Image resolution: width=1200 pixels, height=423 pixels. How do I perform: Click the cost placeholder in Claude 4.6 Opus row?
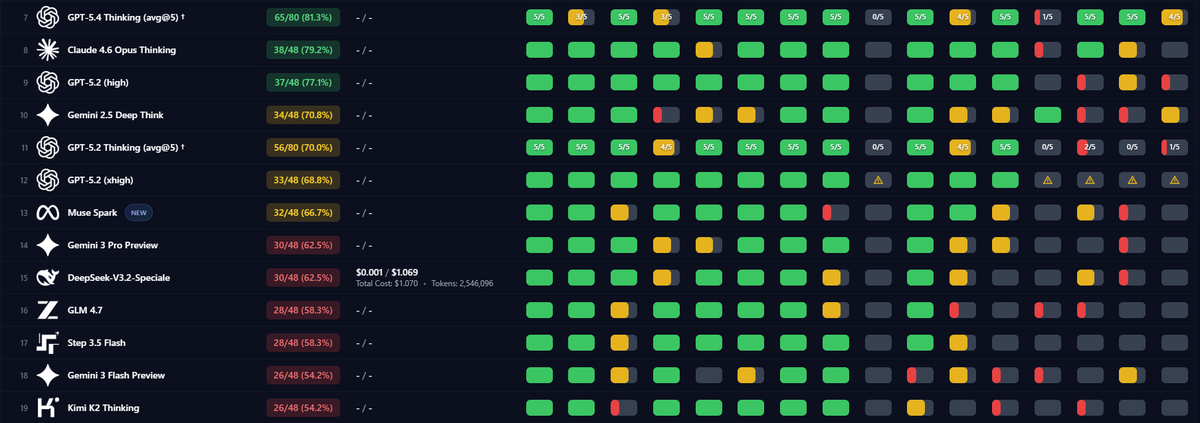364,50
